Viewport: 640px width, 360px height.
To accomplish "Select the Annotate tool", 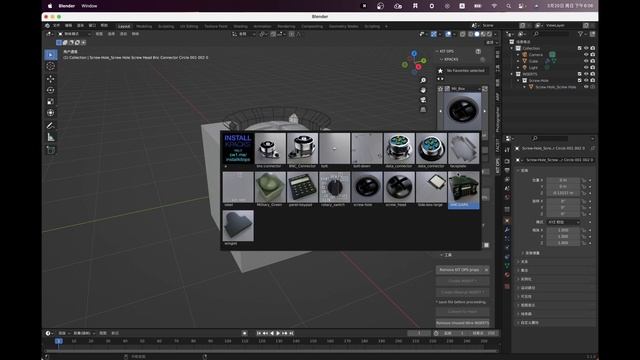I will click(51, 126).
